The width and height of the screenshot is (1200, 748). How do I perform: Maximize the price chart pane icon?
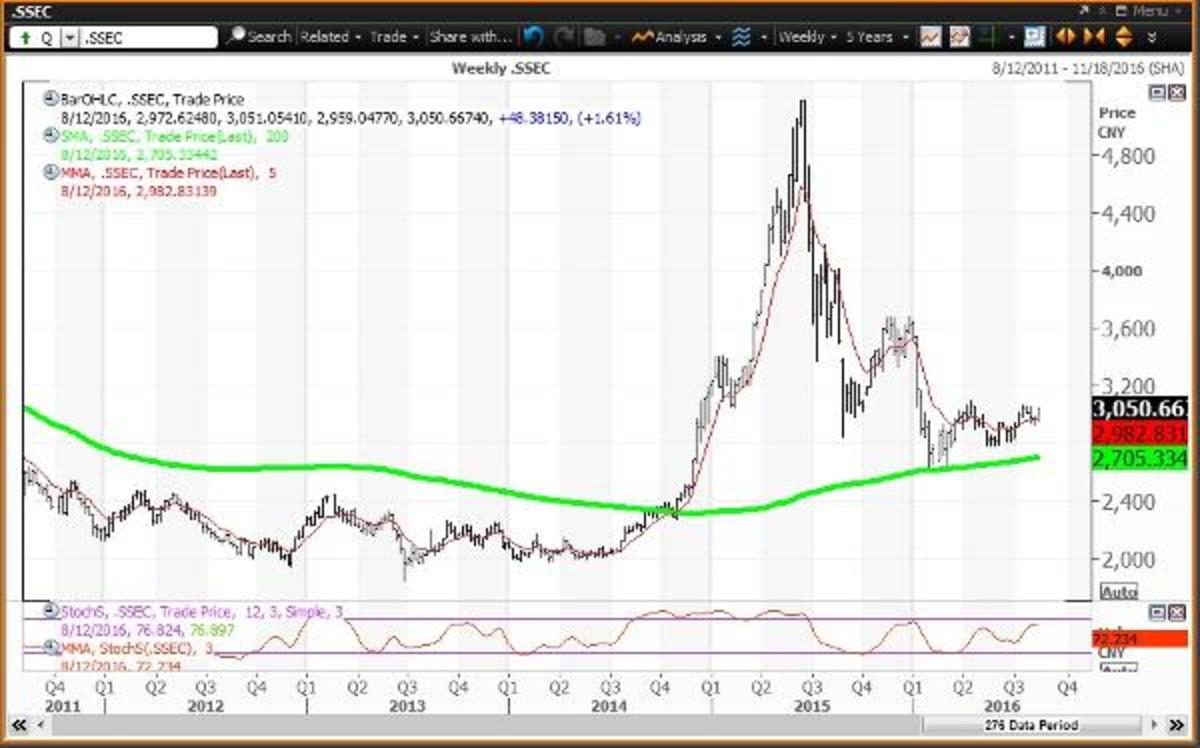1157,92
